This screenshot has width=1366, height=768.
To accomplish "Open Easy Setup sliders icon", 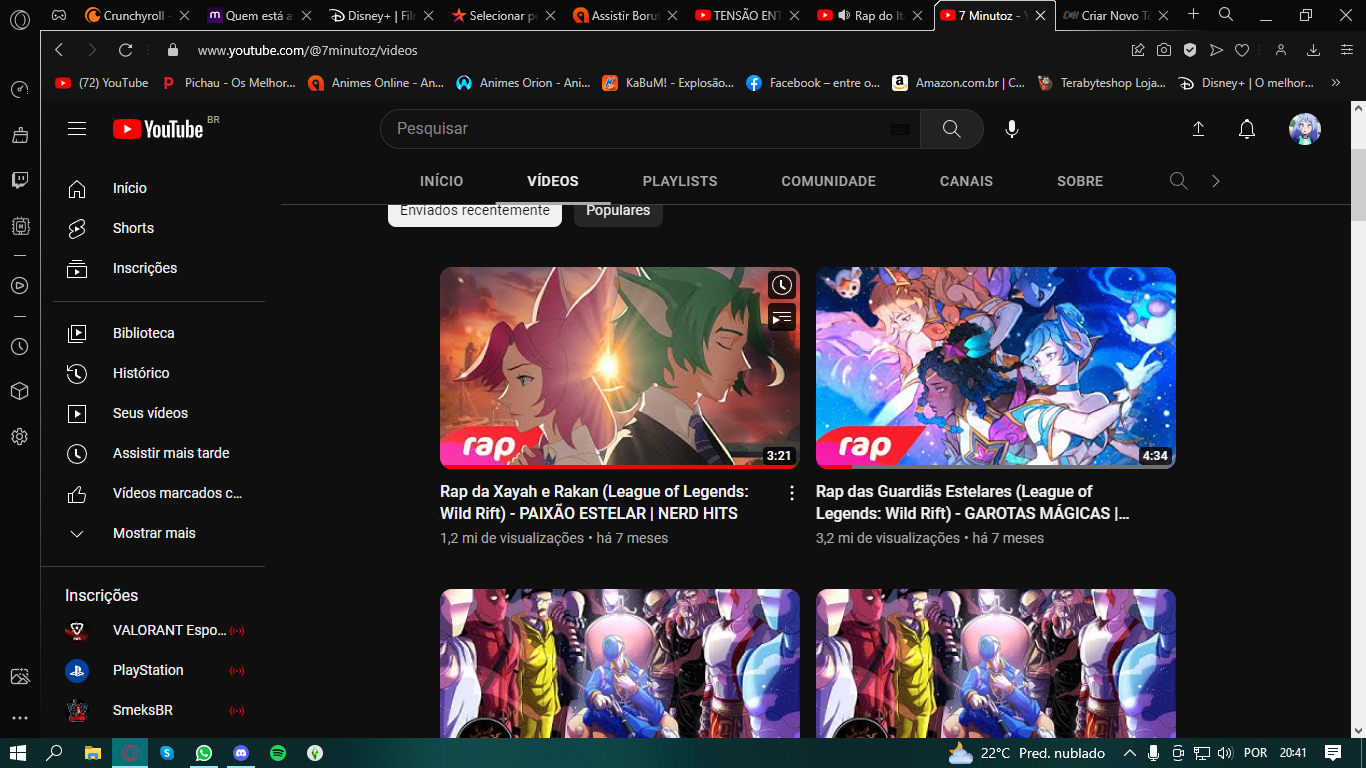I will (x=1345, y=50).
